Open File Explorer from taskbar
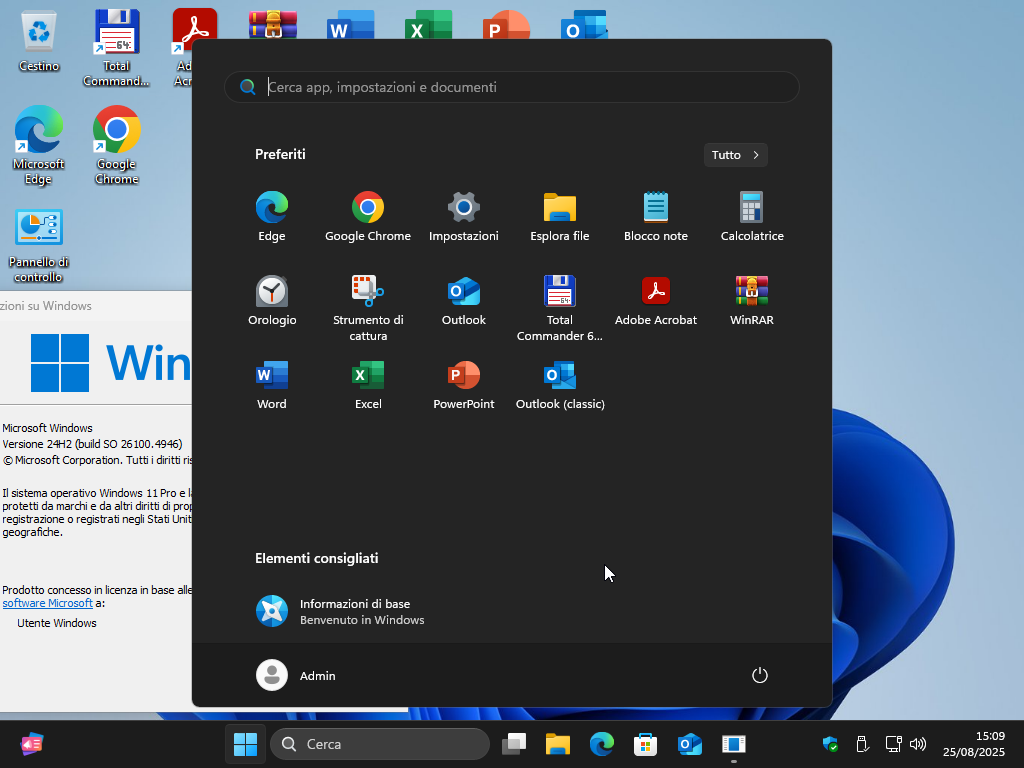This screenshot has width=1024, height=768. click(558, 744)
